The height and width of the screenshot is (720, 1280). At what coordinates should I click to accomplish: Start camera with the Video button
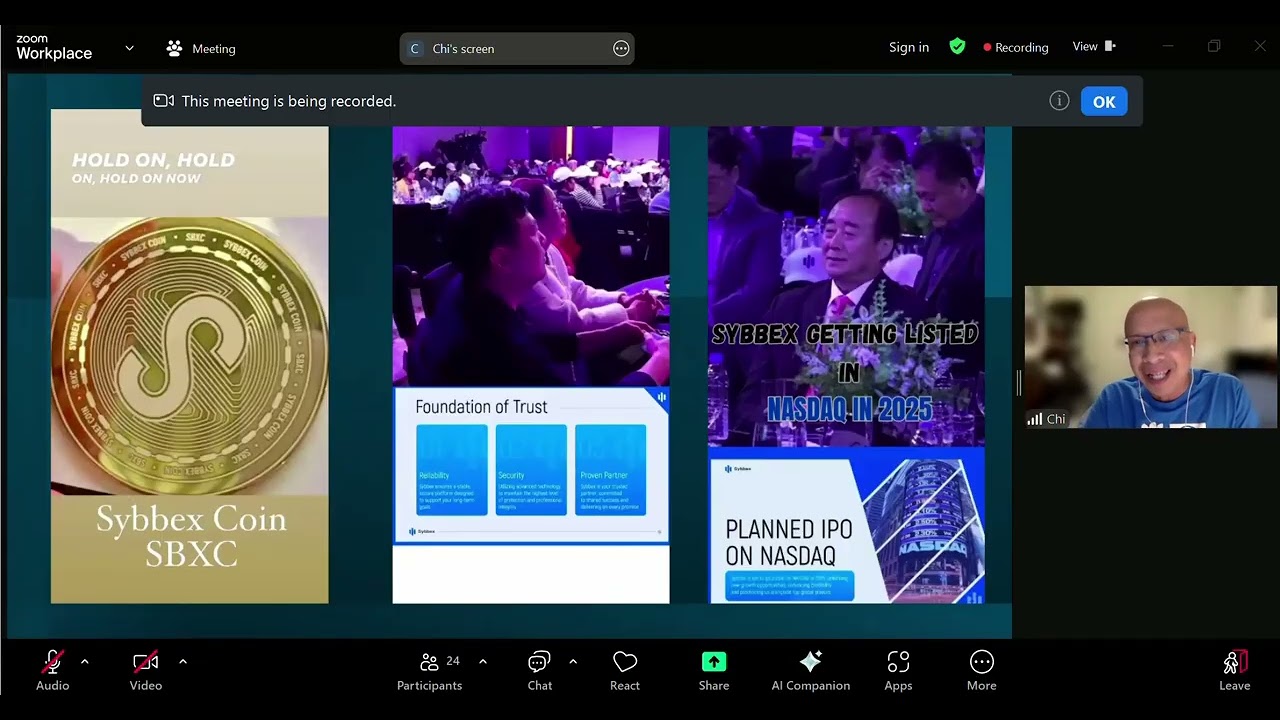tap(145, 670)
